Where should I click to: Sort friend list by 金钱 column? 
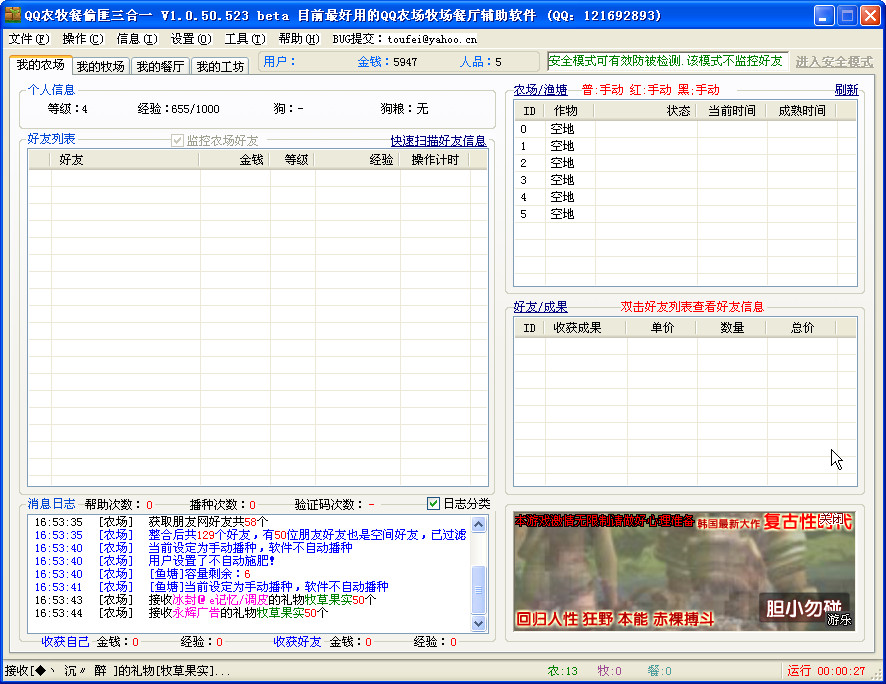tap(234, 160)
